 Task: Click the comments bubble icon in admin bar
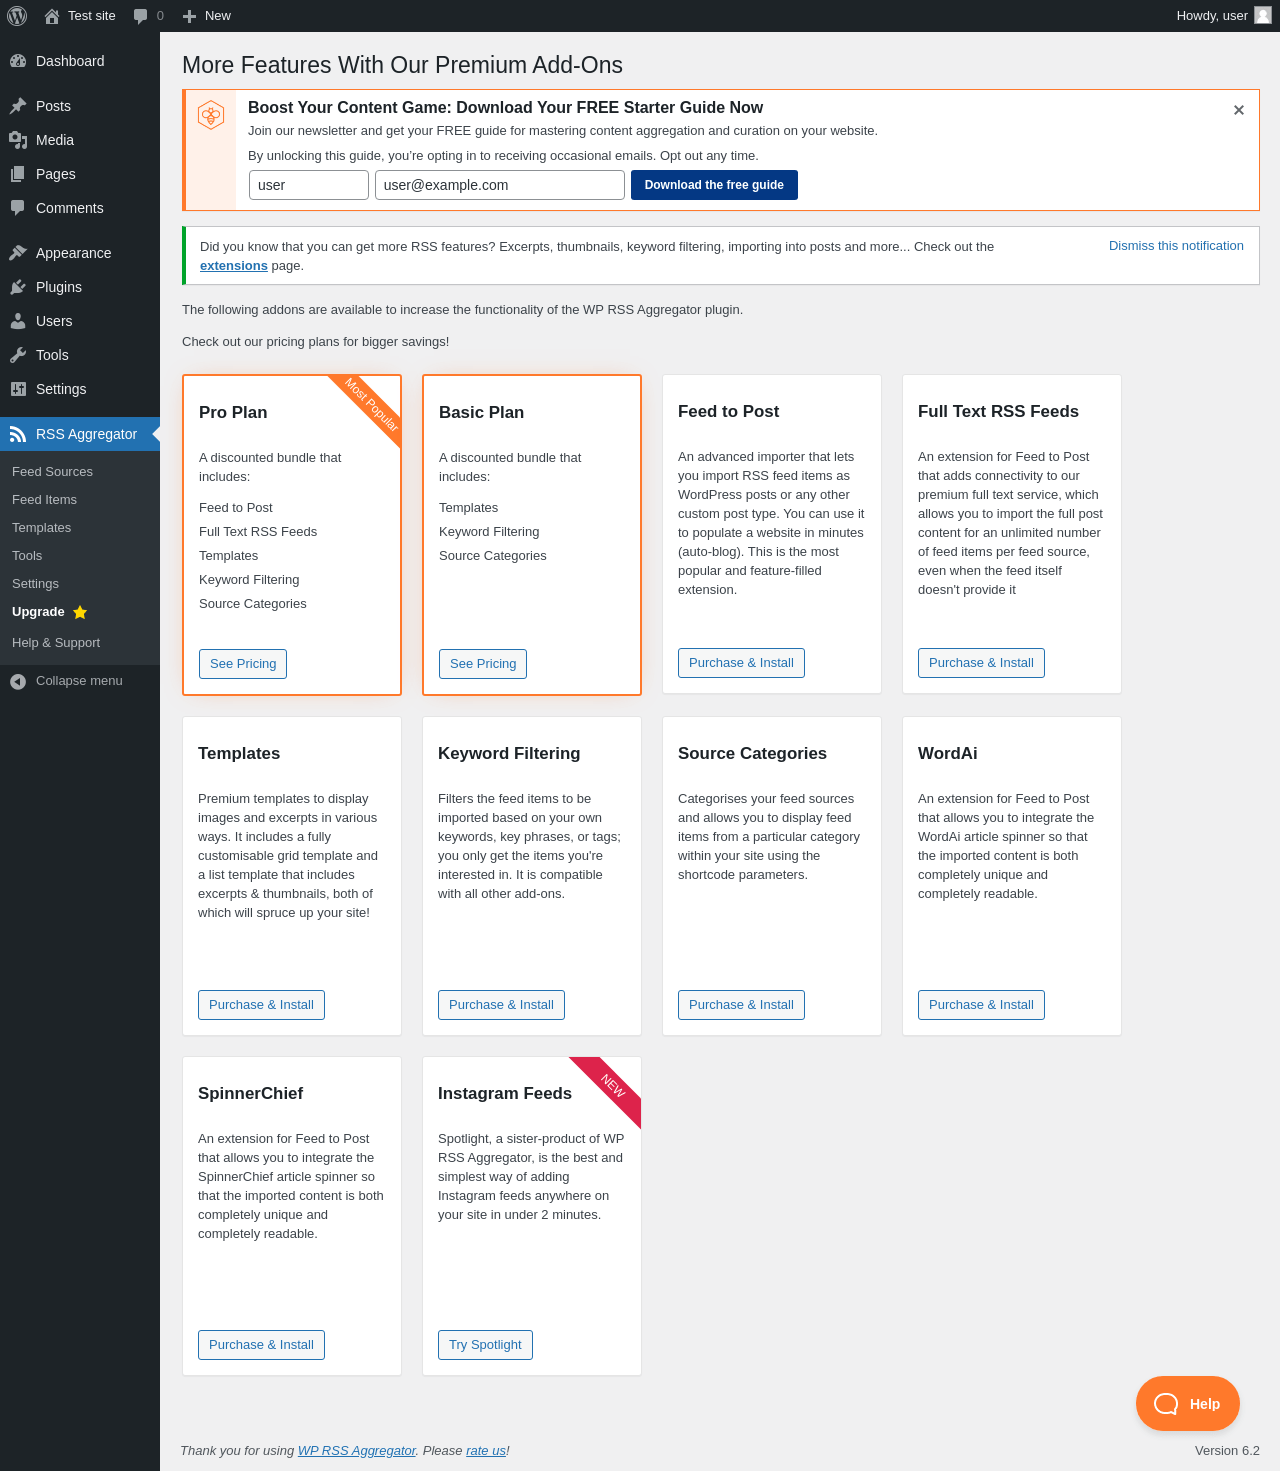141,16
